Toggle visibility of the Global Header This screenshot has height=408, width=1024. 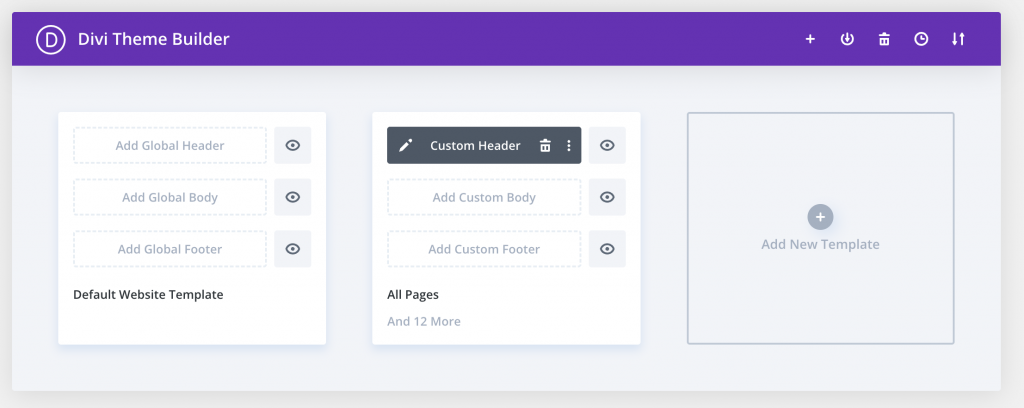(x=293, y=146)
